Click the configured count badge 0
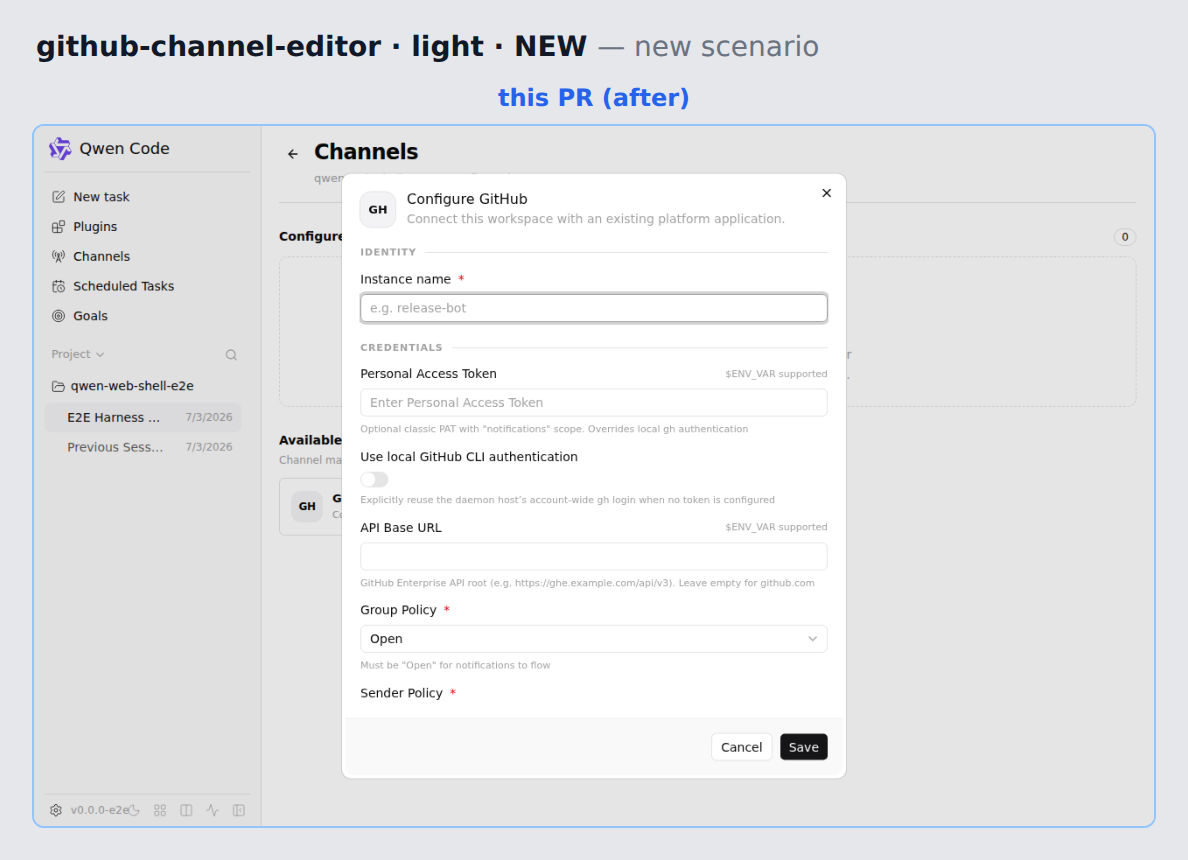 point(1124,237)
